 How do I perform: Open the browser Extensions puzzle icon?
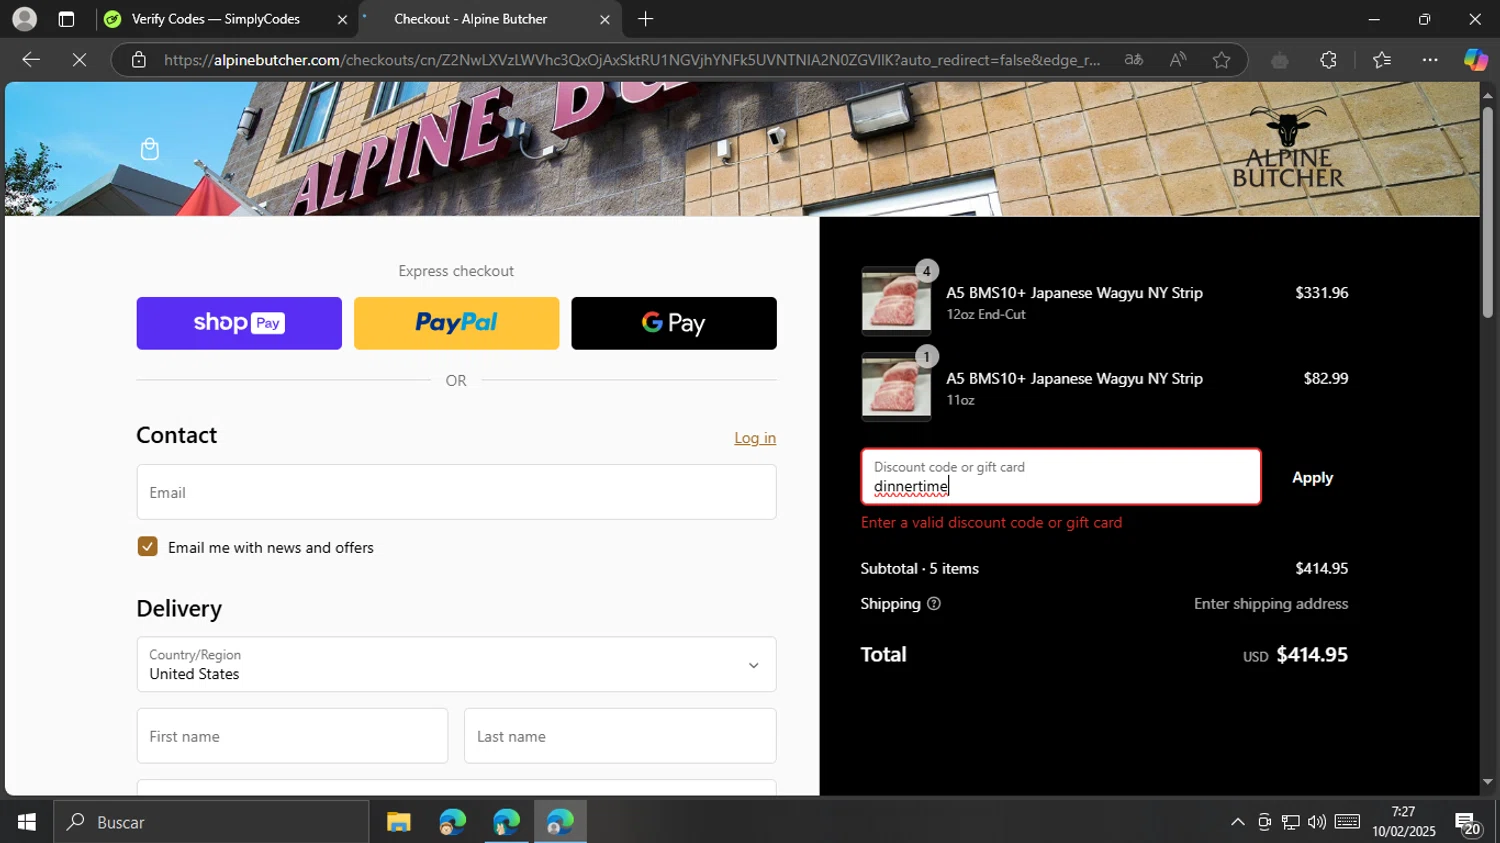(x=1328, y=60)
